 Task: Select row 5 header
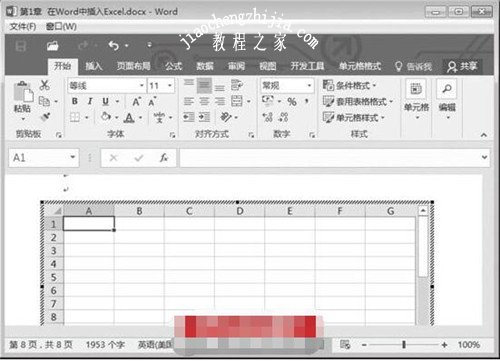53,277
